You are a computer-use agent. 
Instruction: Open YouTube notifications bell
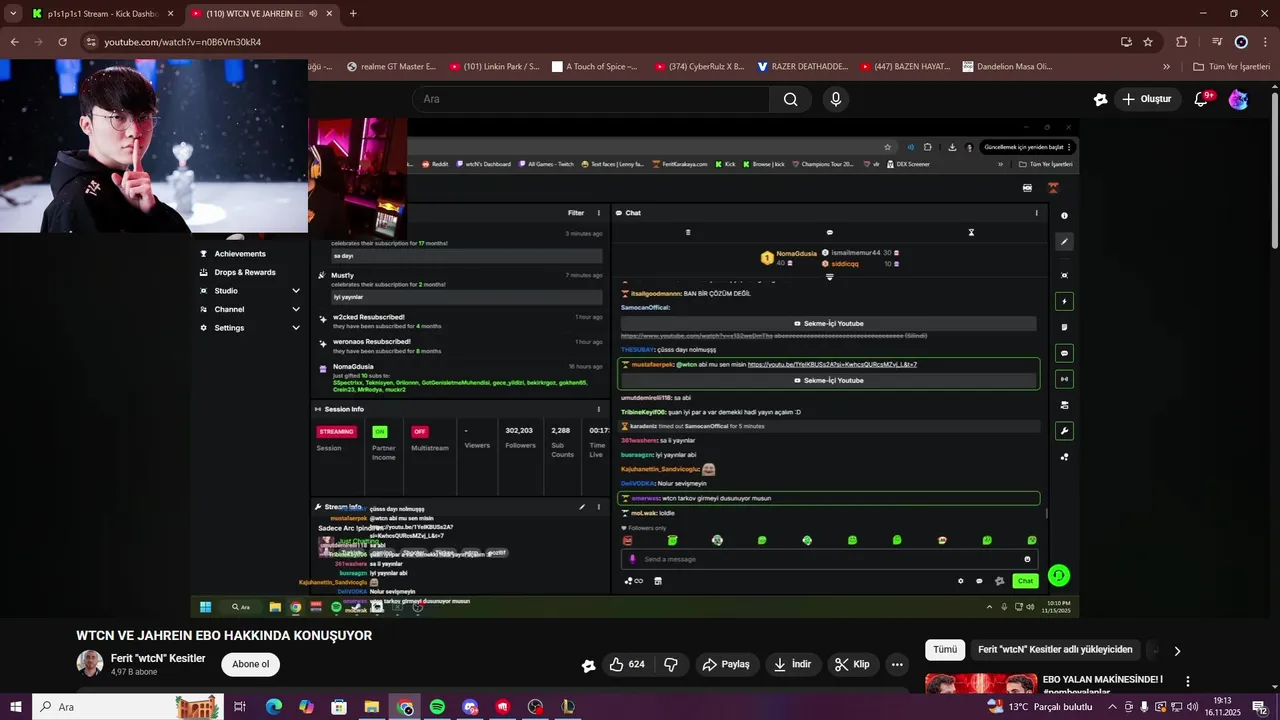pos(1201,99)
